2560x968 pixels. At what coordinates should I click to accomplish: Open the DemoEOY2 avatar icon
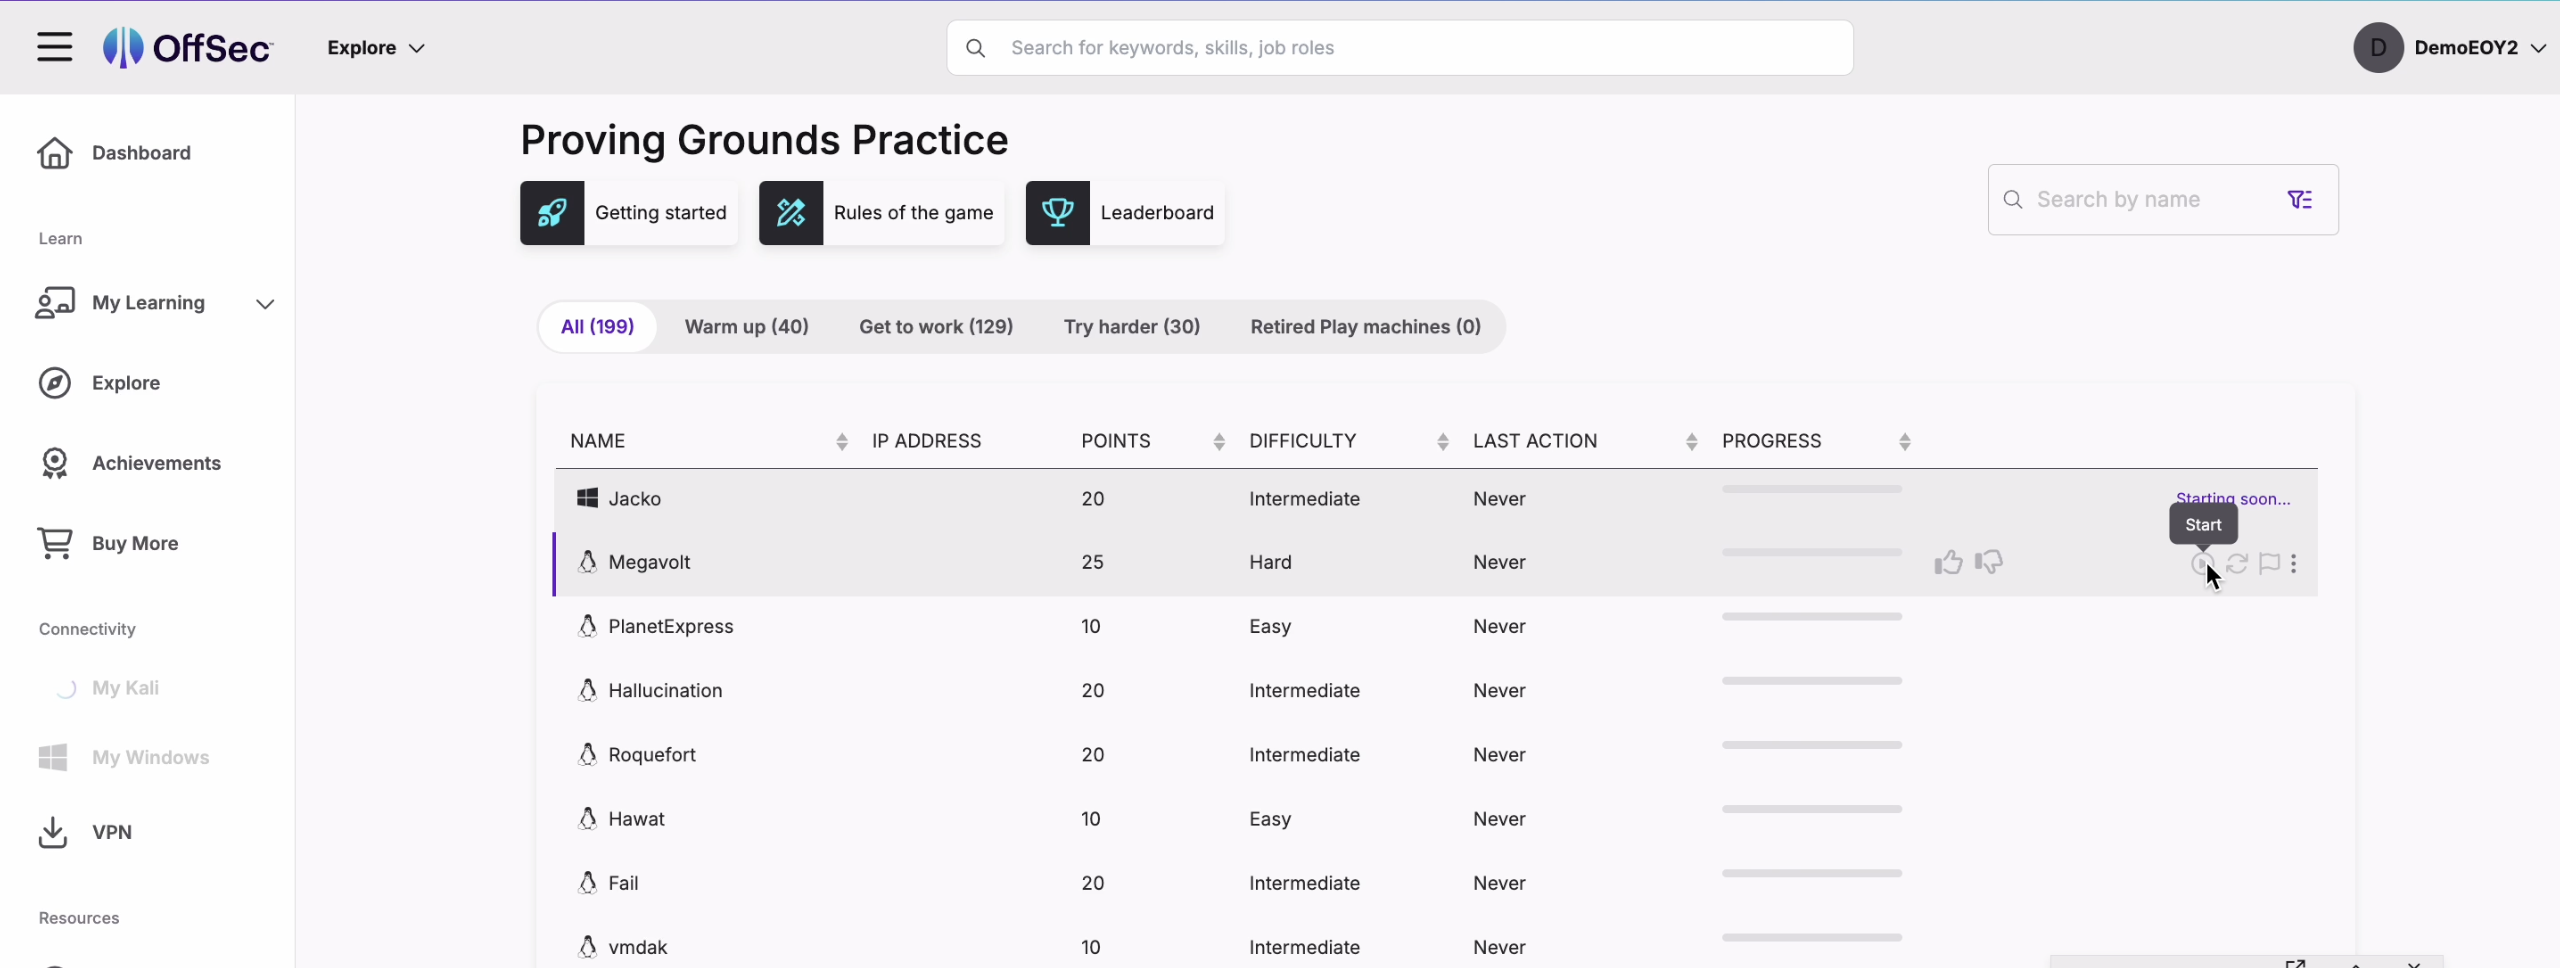click(2378, 48)
